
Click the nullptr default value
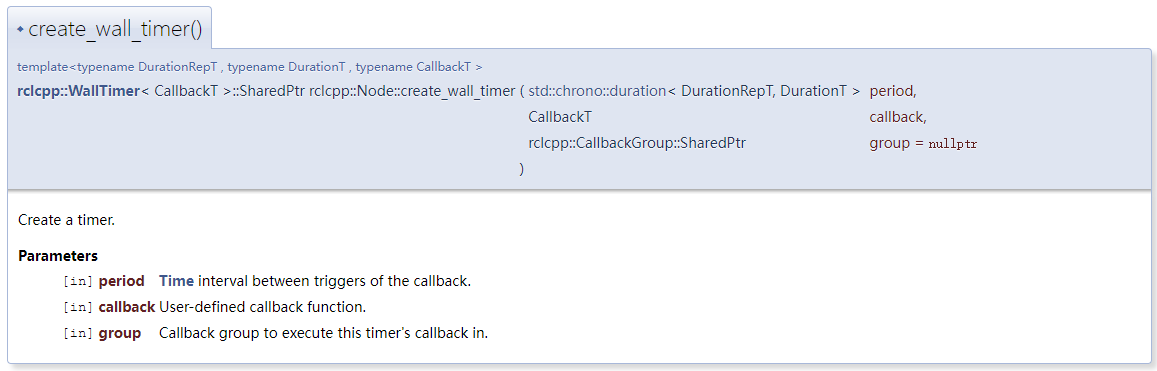[952, 144]
